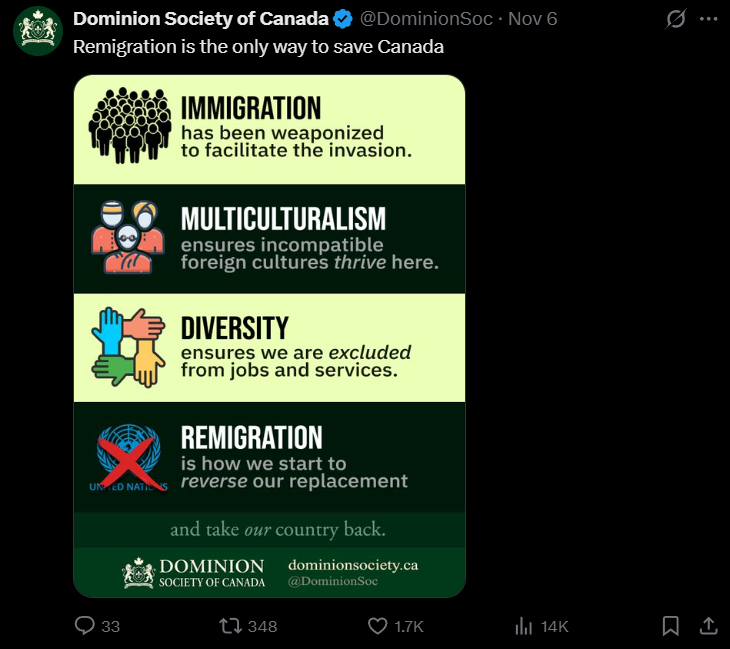Image resolution: width=730 pixels, height=649 pixels.
Task: Toggle like with the heart icon
Action: point(377,626)
